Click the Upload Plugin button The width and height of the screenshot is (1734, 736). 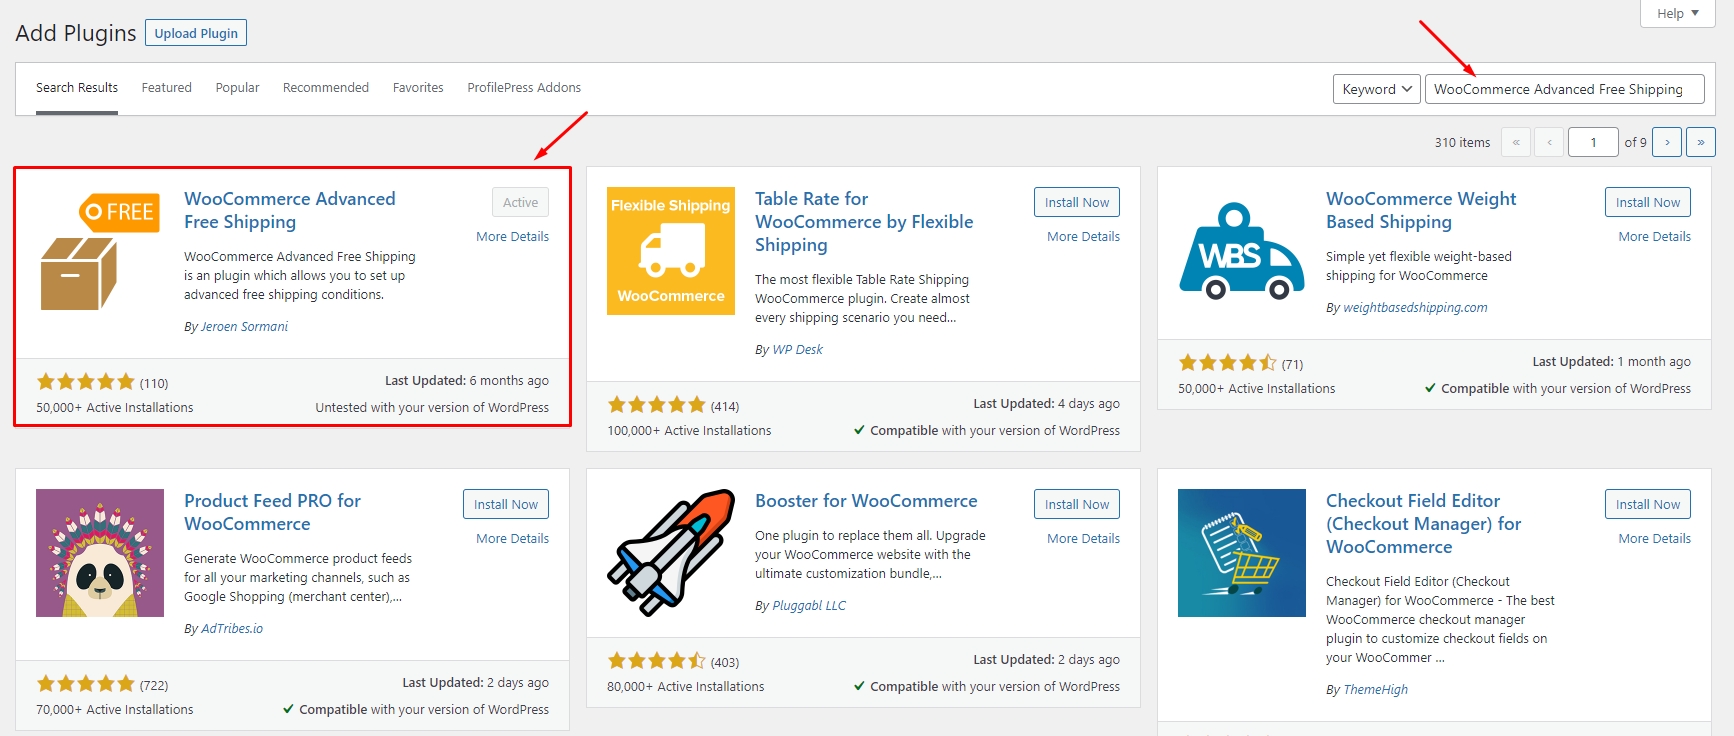(x=196, y=33)
